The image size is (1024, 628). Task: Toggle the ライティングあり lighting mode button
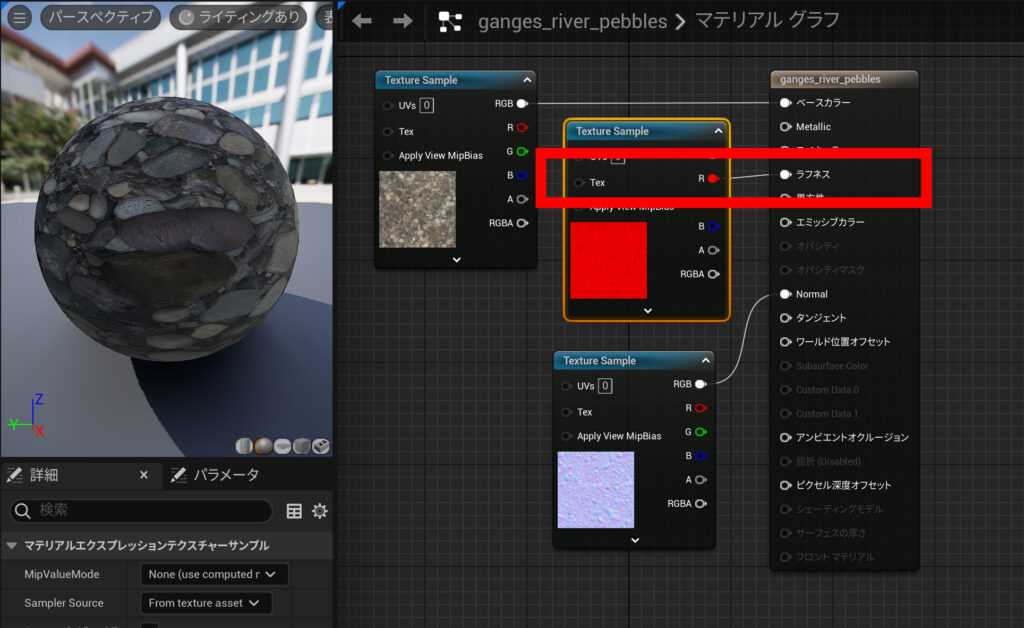(237, 17)
